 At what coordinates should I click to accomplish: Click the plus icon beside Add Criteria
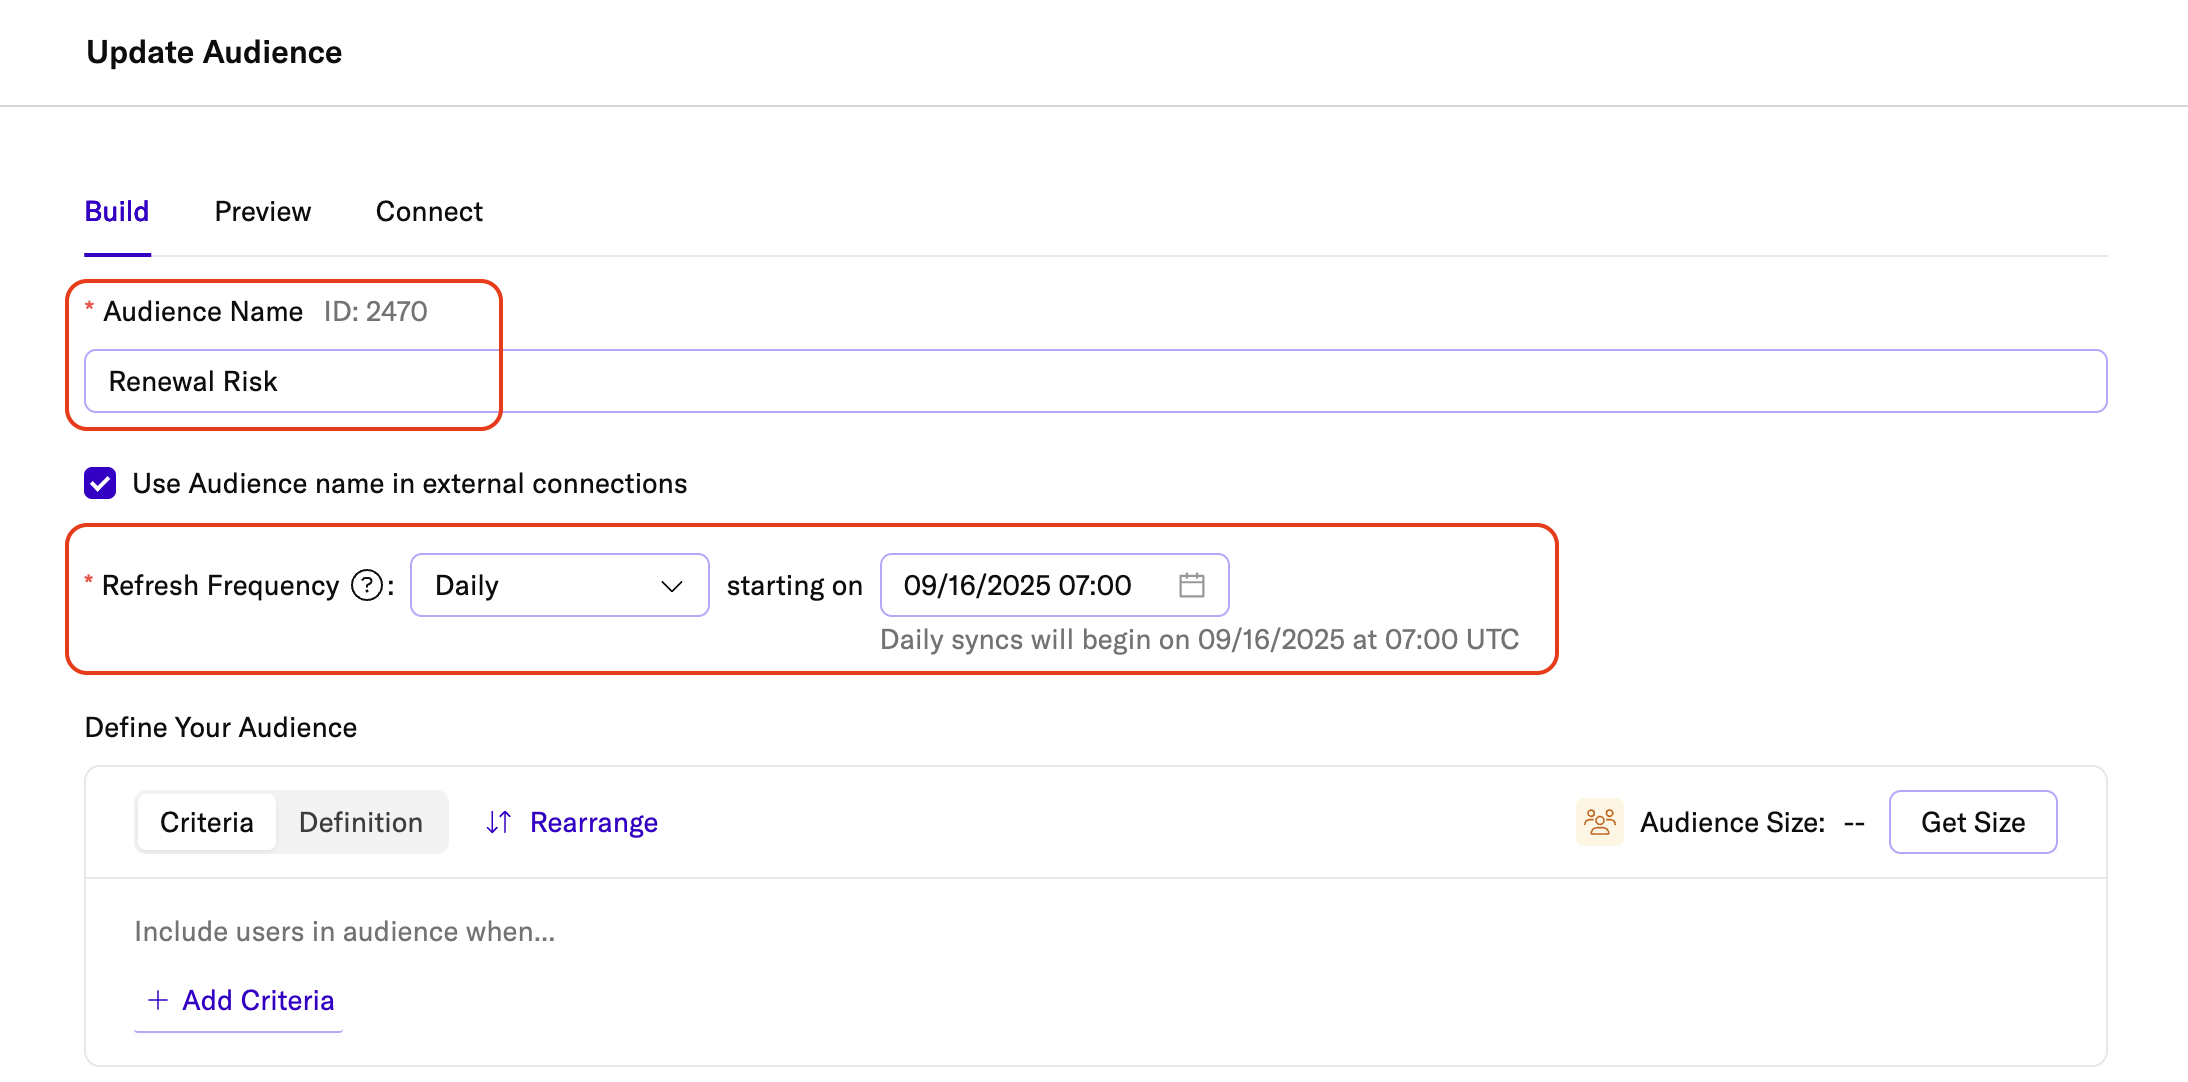click(157, 1000)
